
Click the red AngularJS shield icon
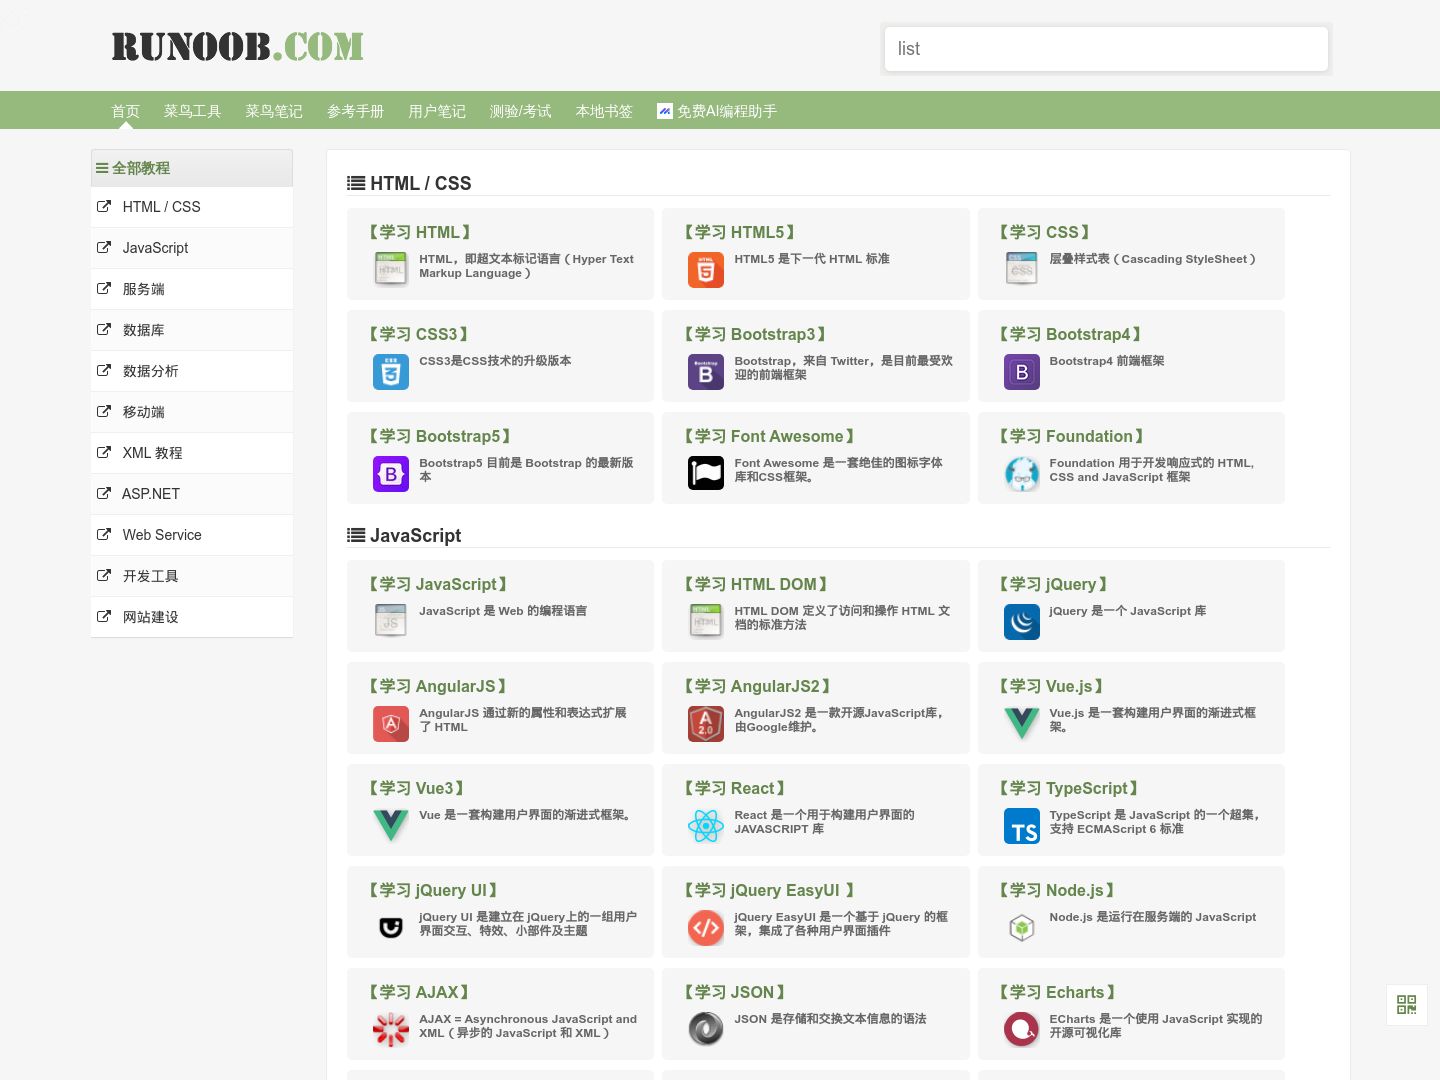[391, 724]
